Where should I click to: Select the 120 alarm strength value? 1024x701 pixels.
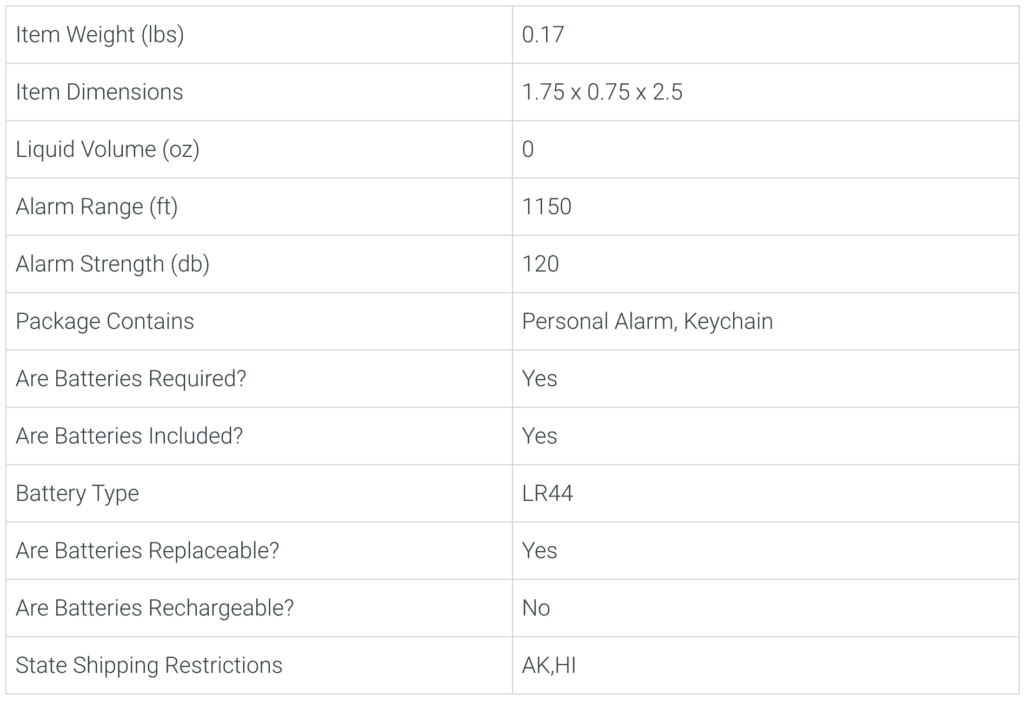click(x=540, y=265)
